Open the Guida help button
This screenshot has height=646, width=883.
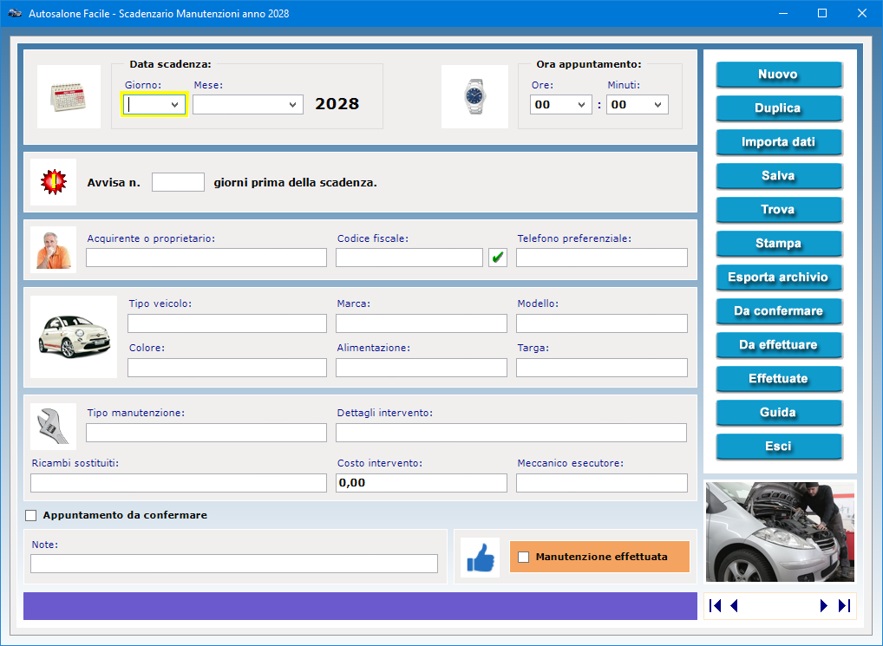click(778, 412)
